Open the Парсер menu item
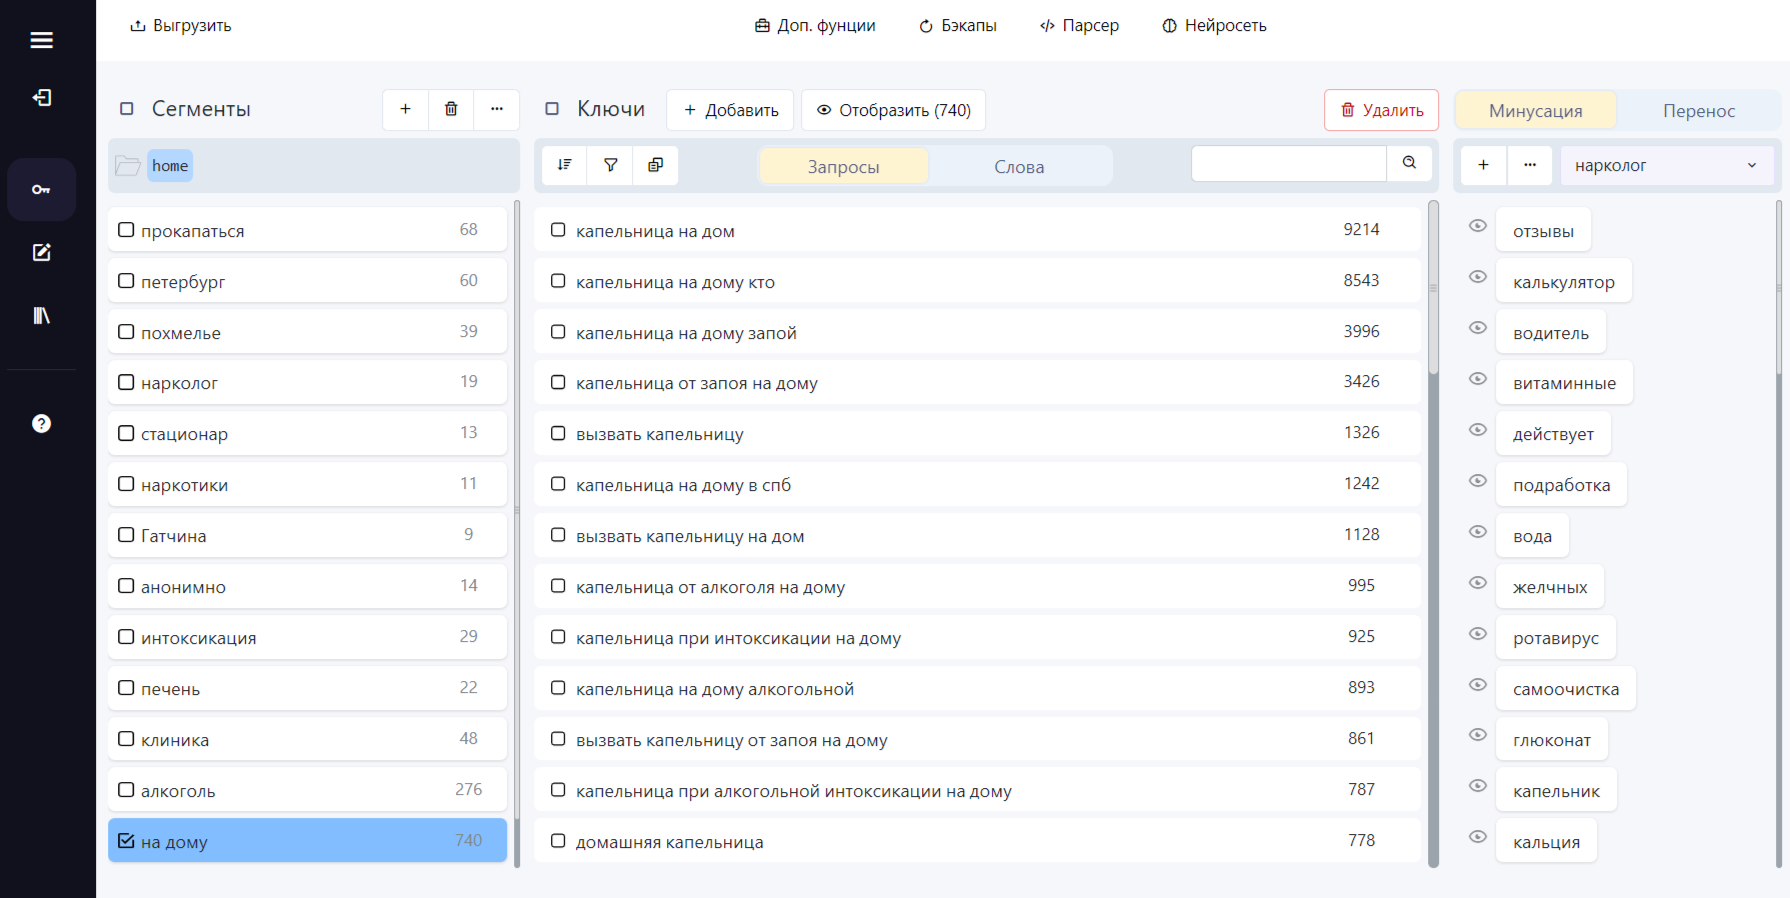1790x898 pixels. [1079, 26]
